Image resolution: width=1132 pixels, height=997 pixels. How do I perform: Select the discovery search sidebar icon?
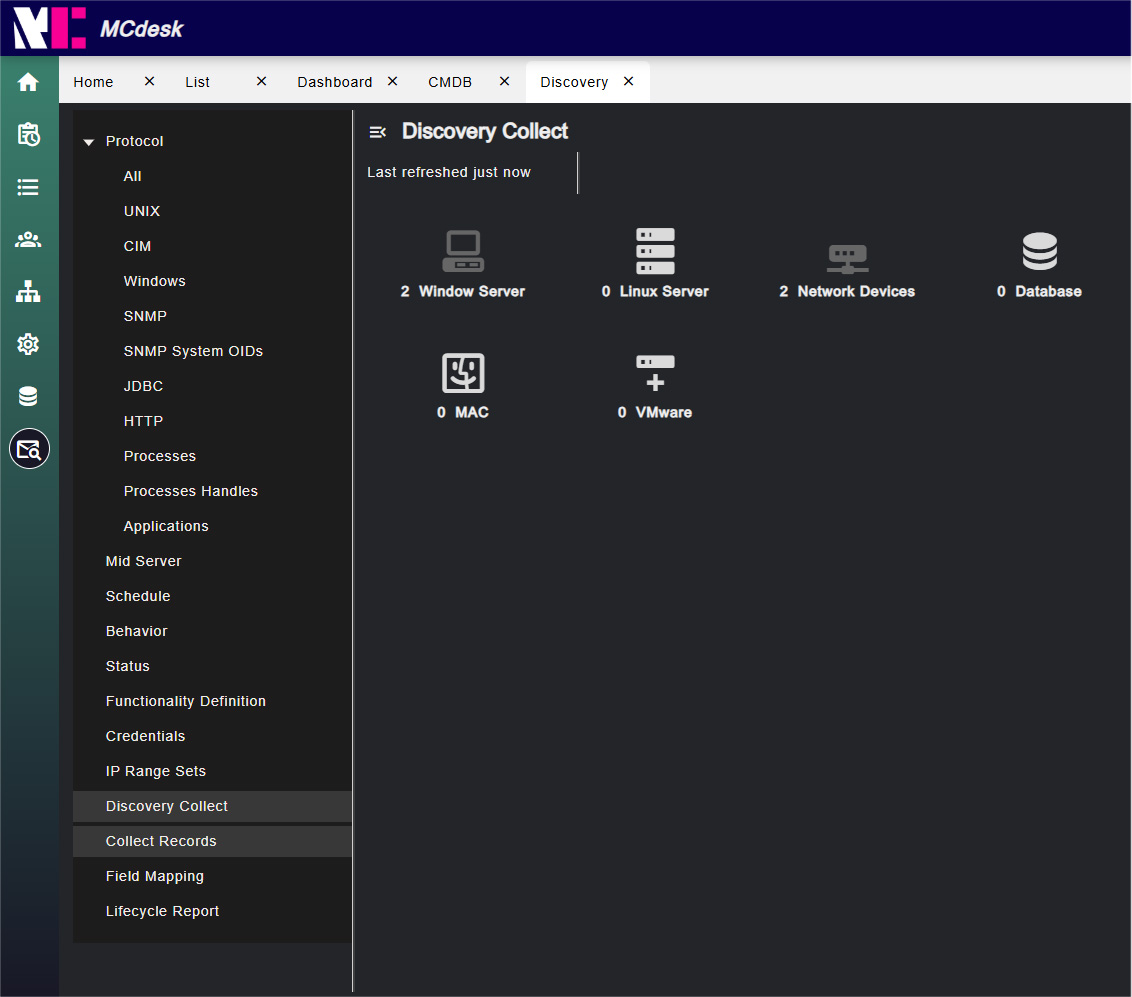29,449
